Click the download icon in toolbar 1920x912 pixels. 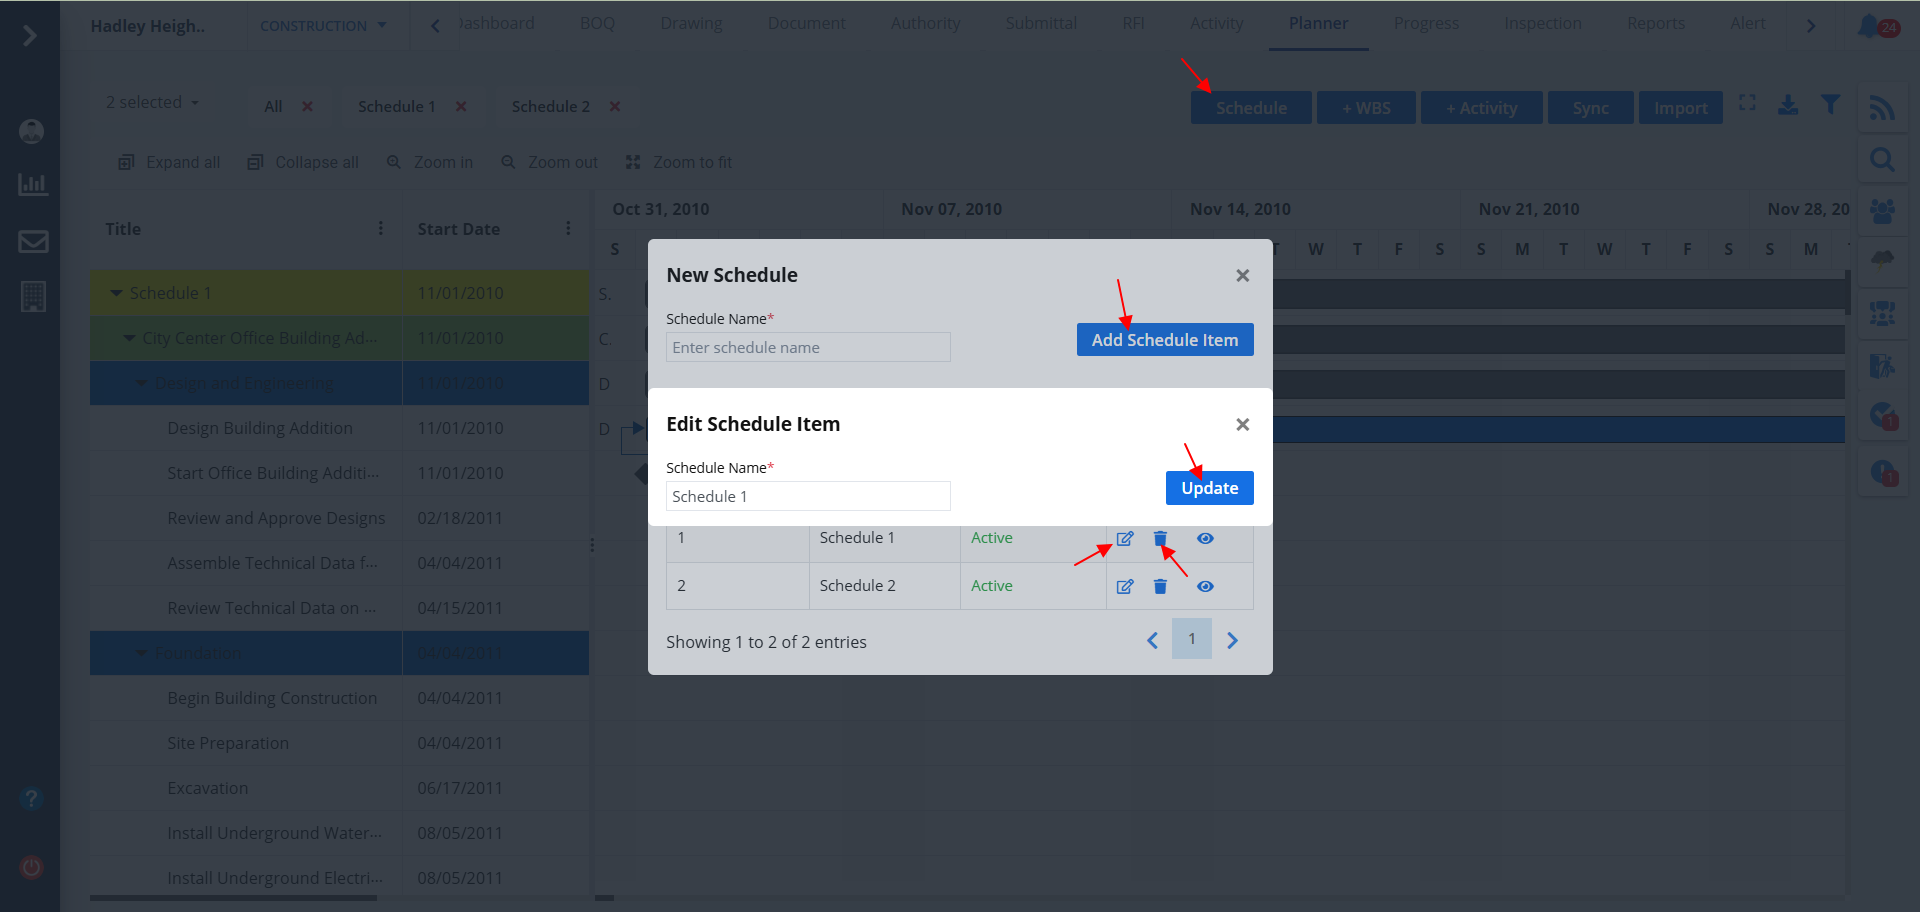(x=1788, y=105)
